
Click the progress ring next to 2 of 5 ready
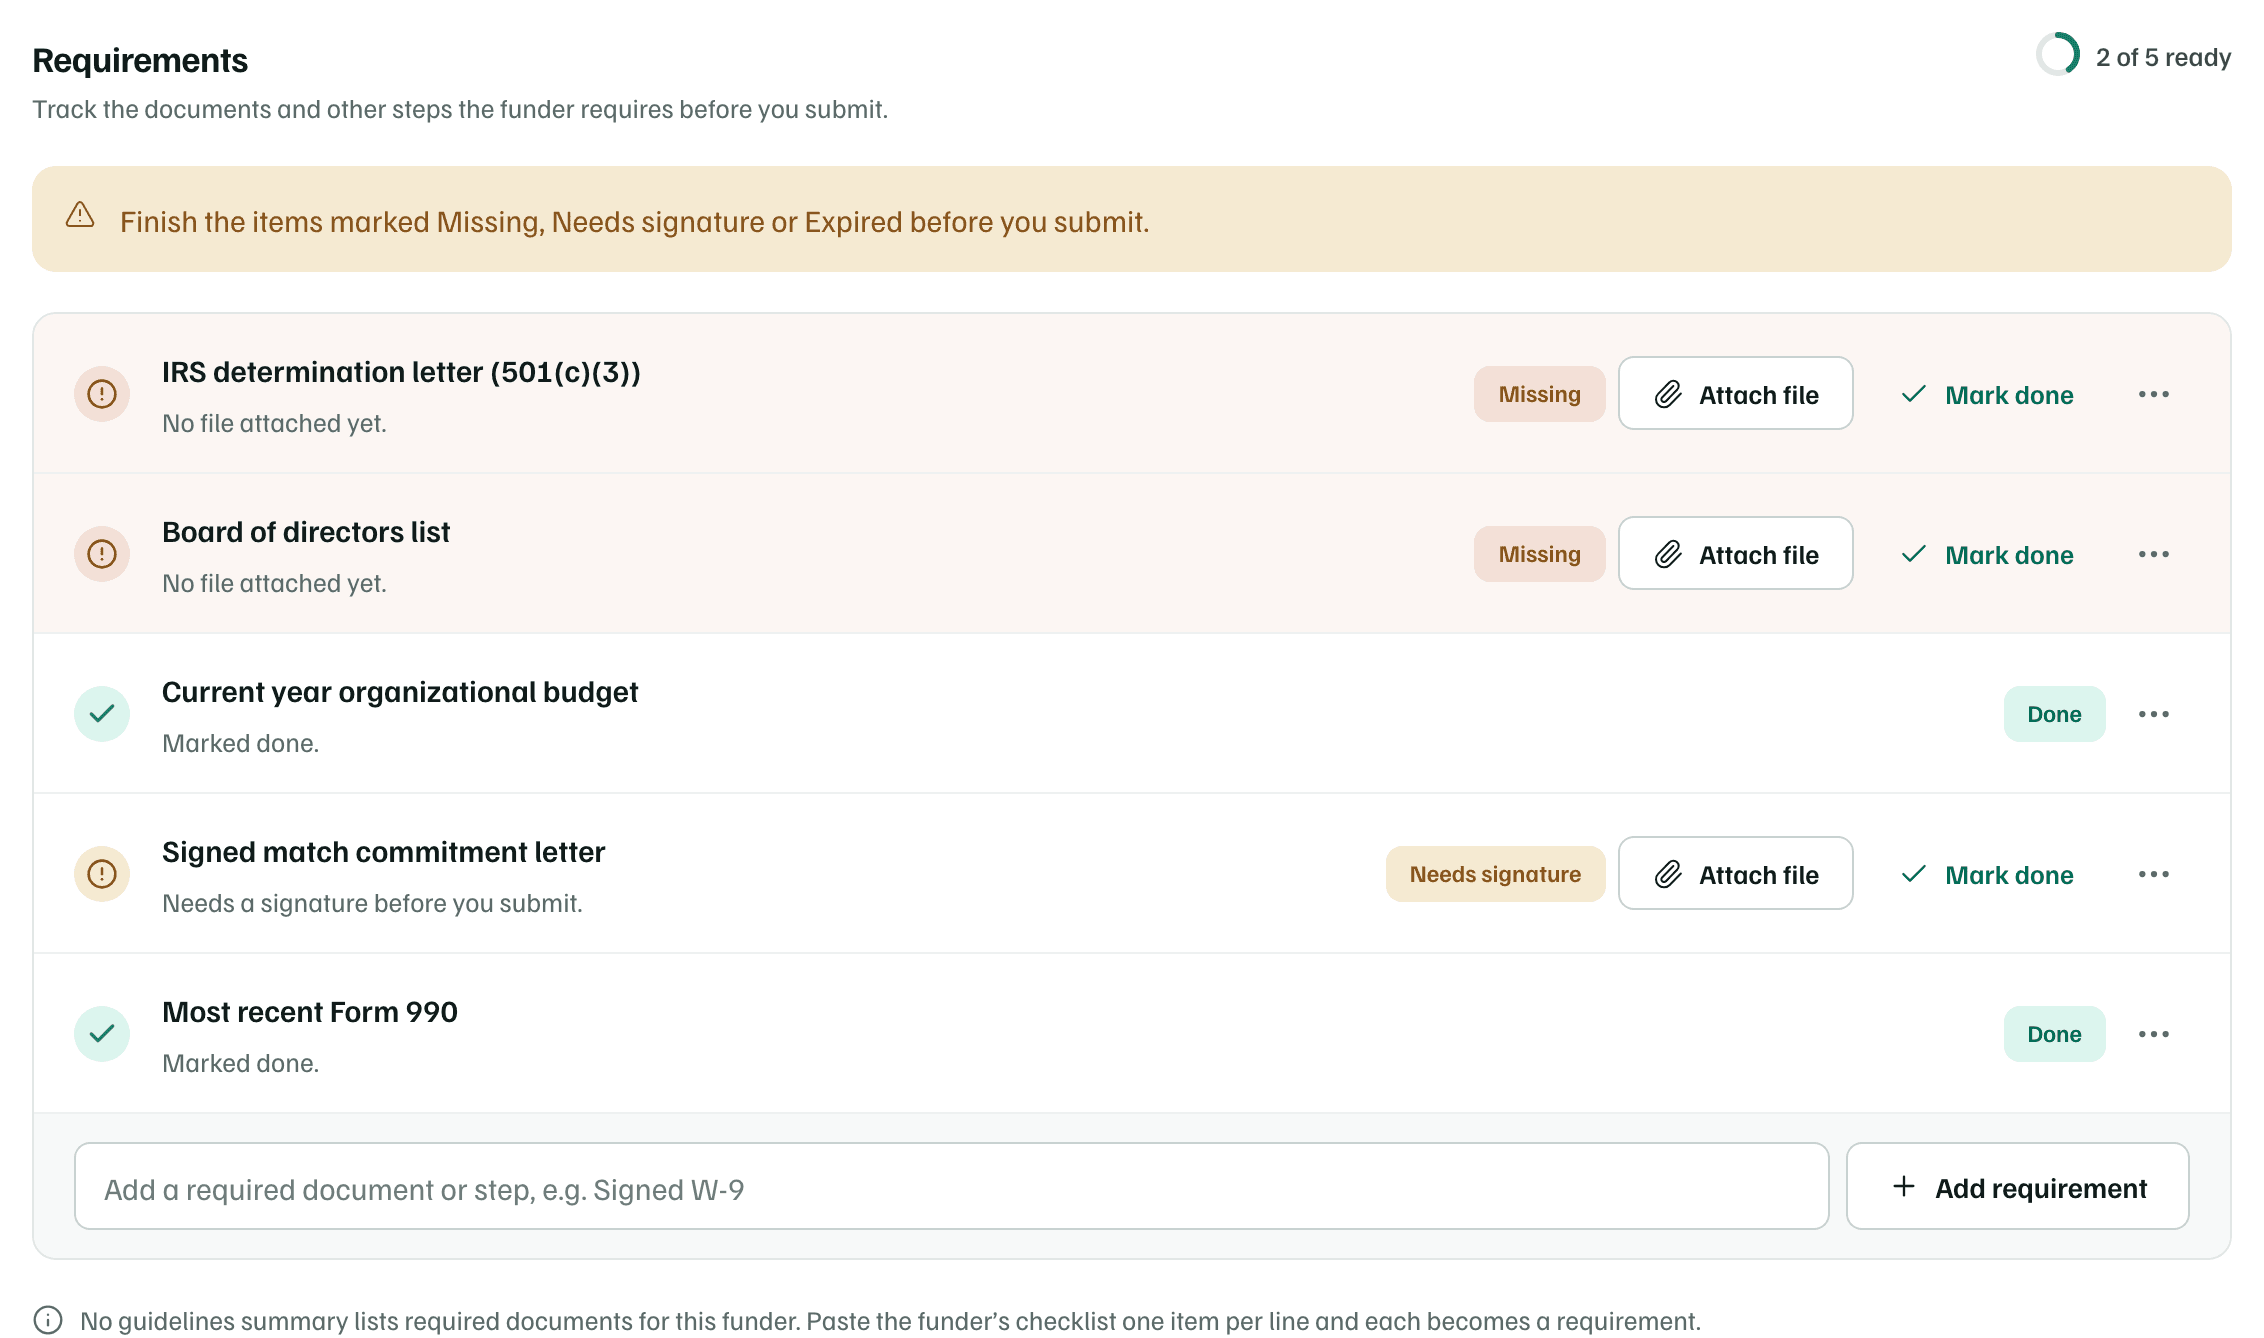(2058, 55)
